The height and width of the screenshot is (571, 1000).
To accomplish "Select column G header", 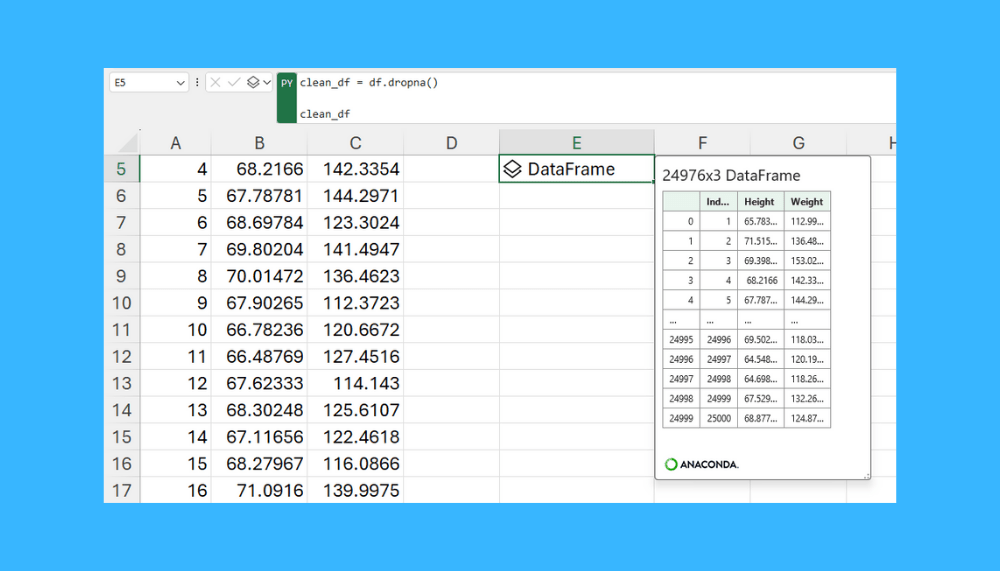I will (798, 143).
